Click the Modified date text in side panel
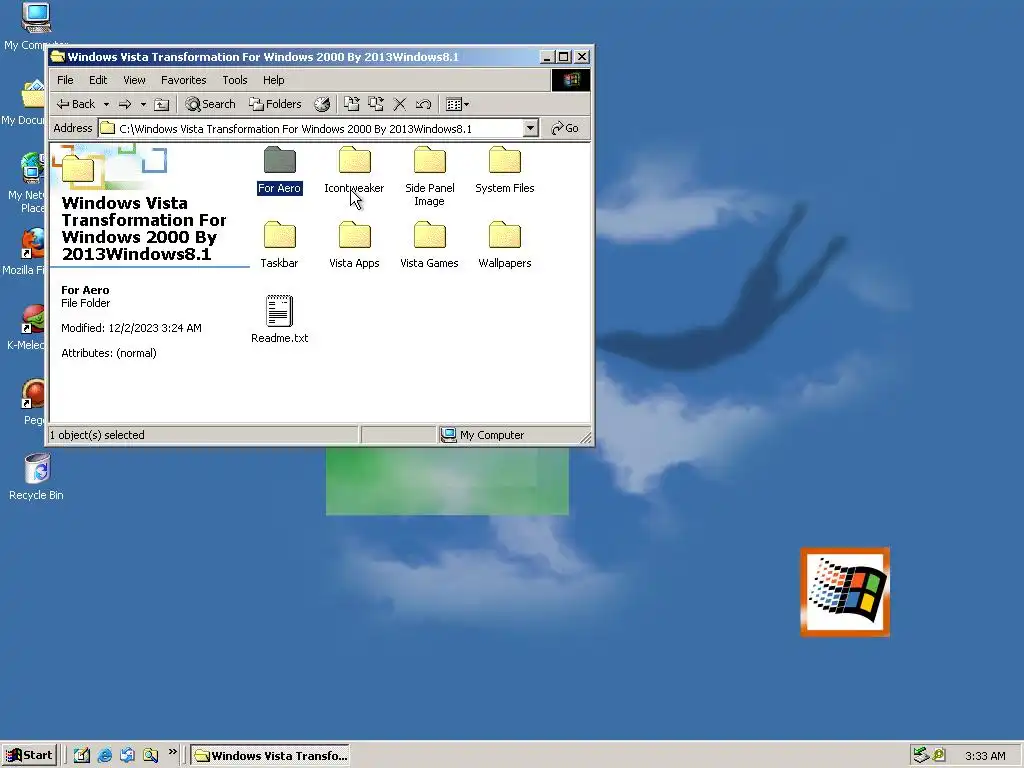This screenshot has width=1024, height=768. pyautogui.click(x=131, y=328)
